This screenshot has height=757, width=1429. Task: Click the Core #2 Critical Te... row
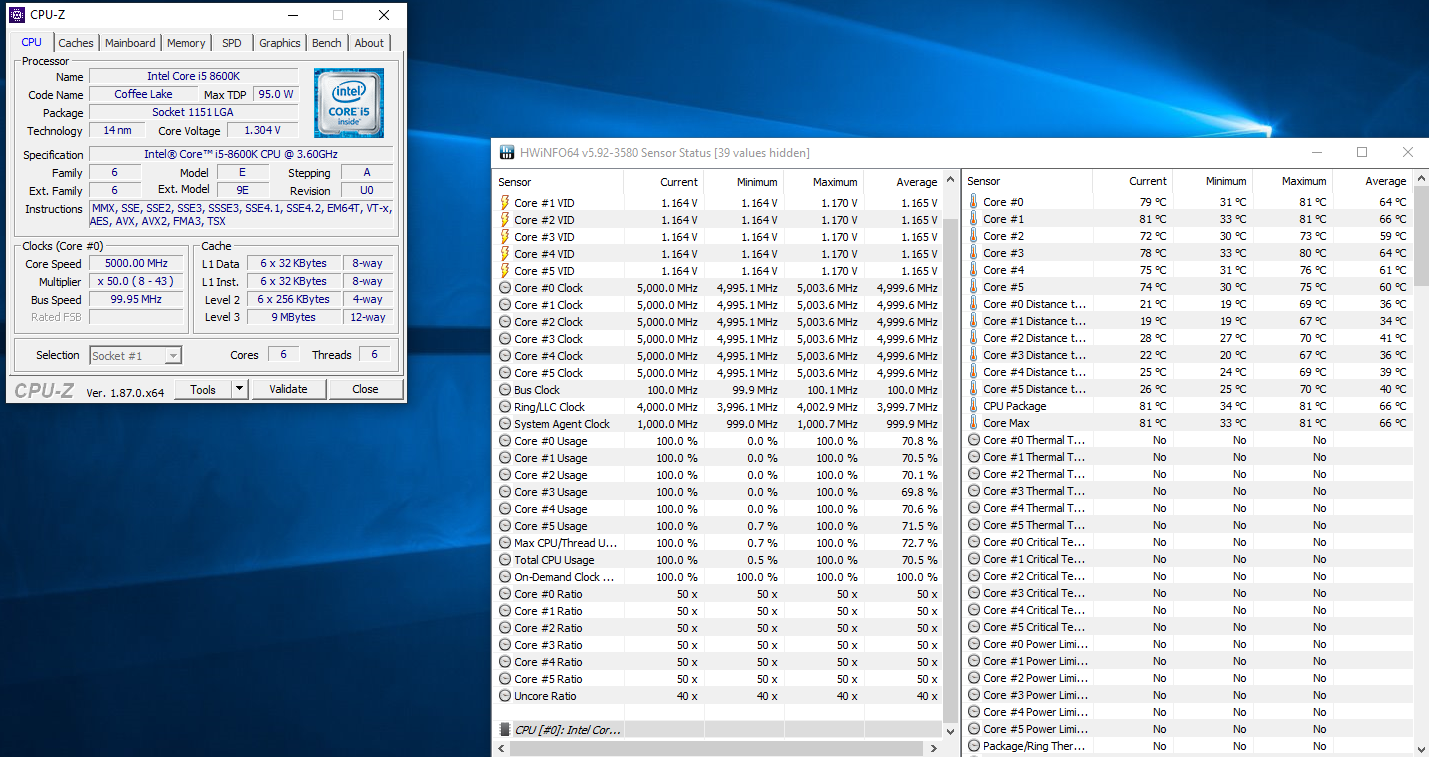pyautogui.click(x=1189, y=576)
